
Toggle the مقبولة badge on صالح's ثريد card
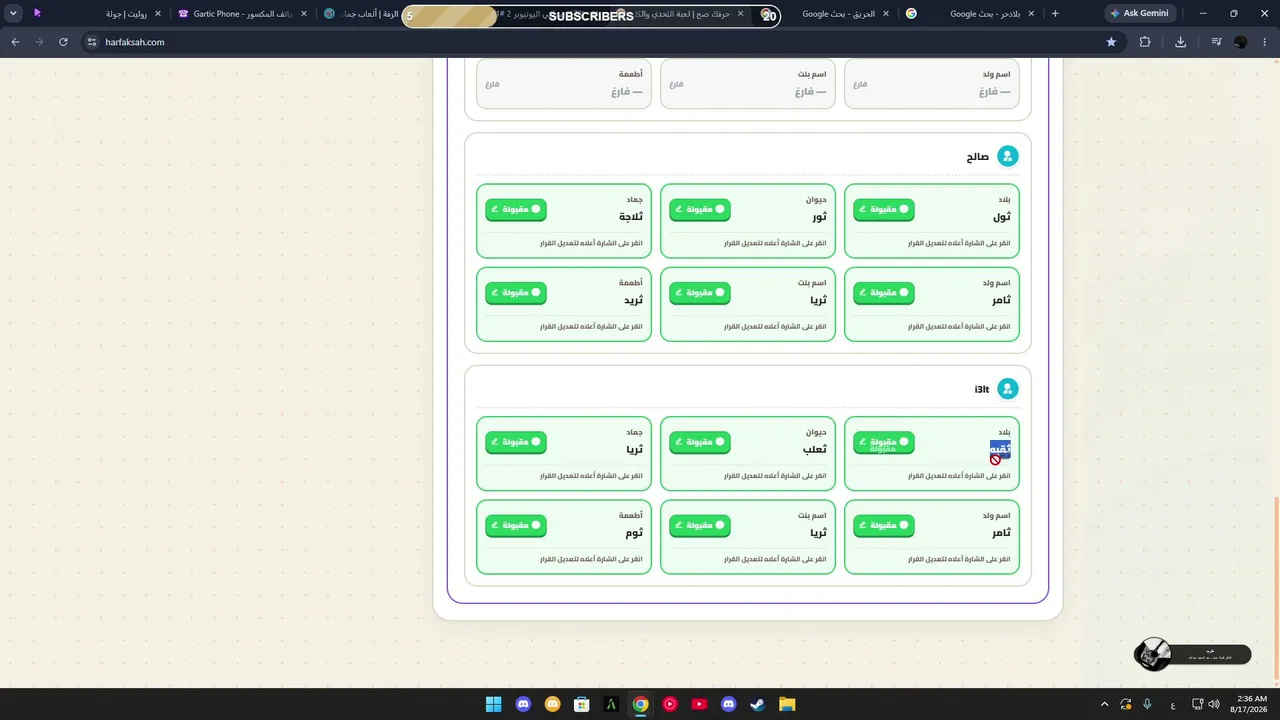(x=516, y=293)
